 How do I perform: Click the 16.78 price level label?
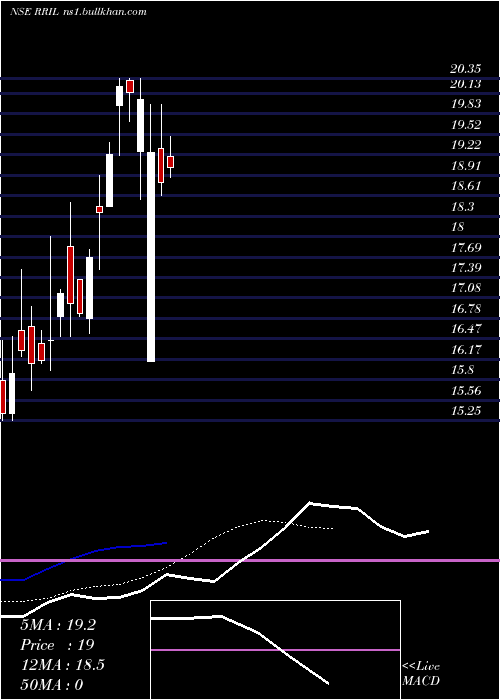[466, 308]
